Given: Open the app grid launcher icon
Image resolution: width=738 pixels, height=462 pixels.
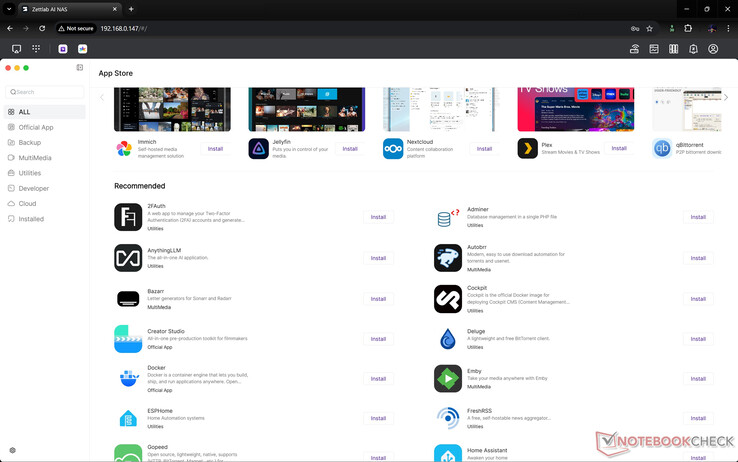Looking at the screenshot, I should pyautogui.click(x=36, y=49).
